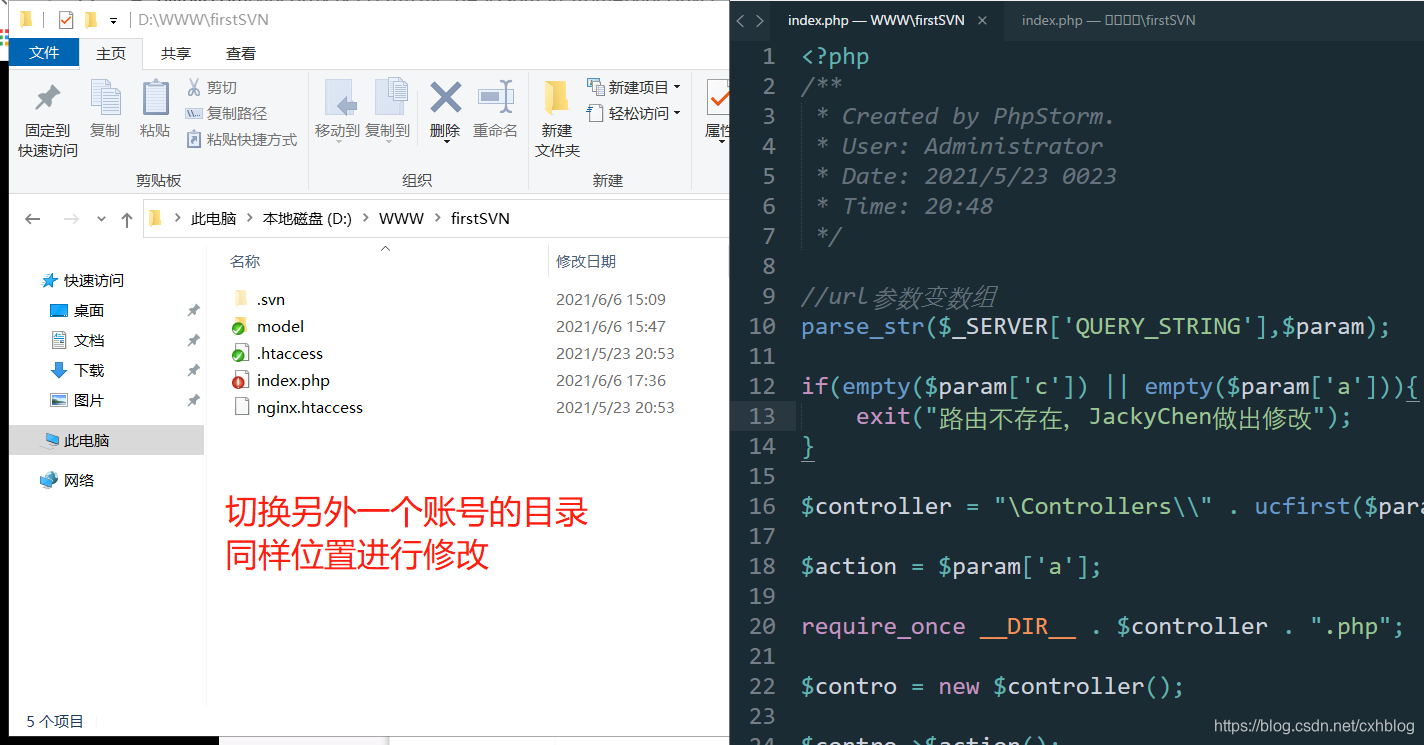Expand breadcrumb chevron after WWW
The image size is (1424, 745).
(x=437, y=218)
